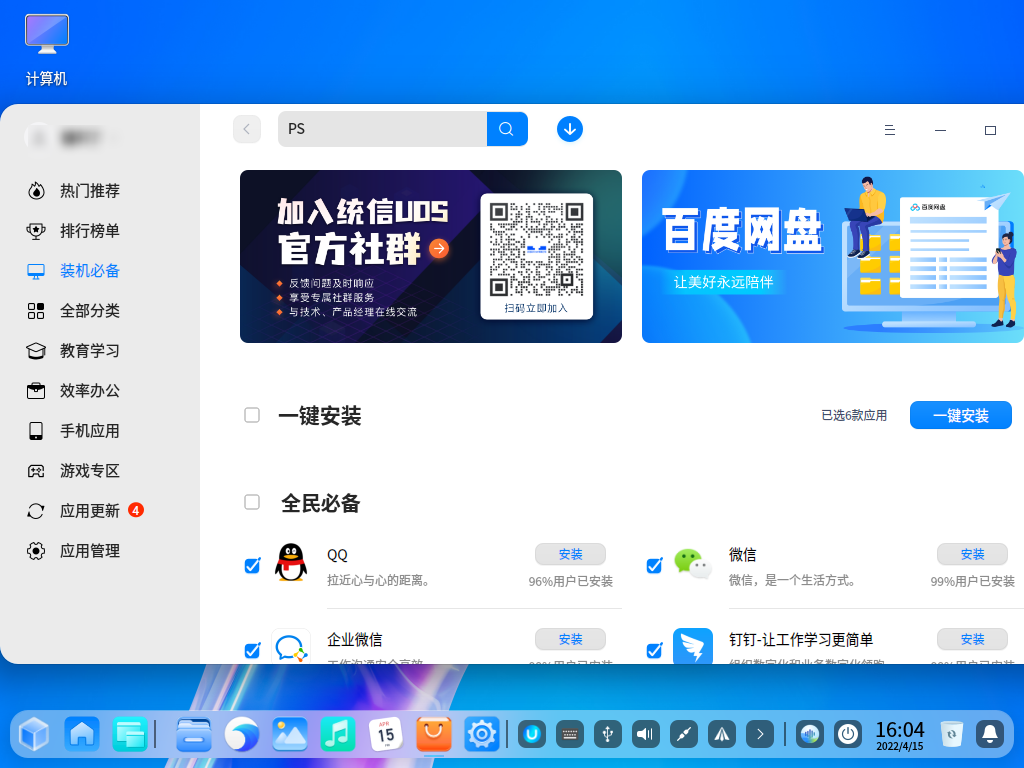
Task: Click the USB device tray icon
Action: [x=607, y=735]
